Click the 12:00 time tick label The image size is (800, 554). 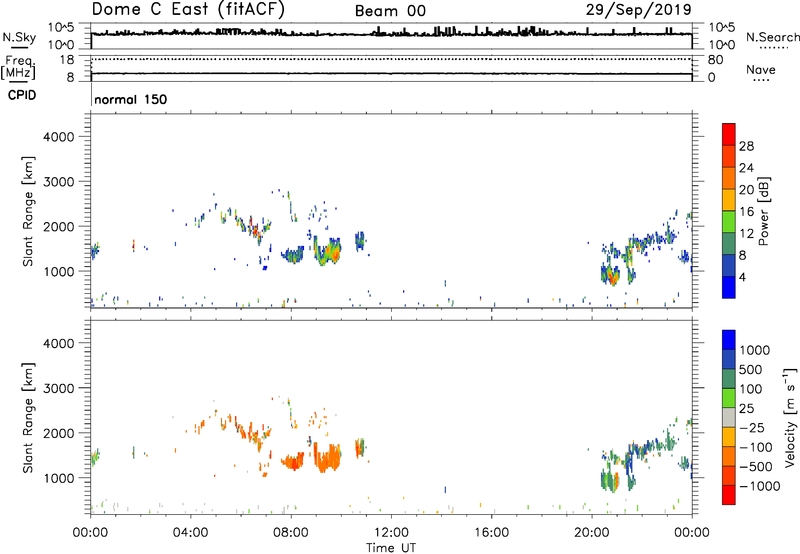click(x=391, y=533)
